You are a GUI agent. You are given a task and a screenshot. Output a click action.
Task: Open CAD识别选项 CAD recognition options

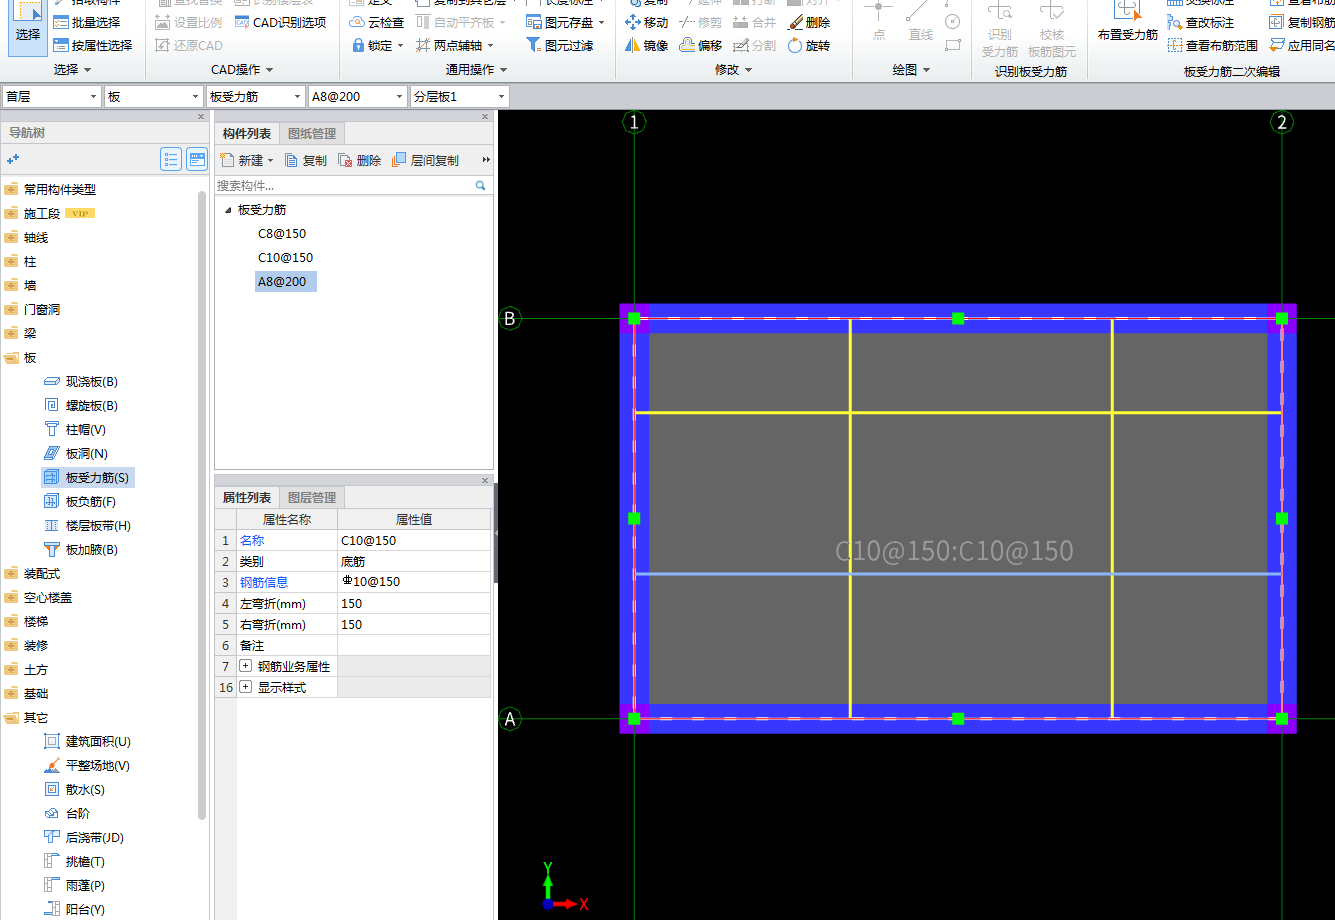pos(280,22)
